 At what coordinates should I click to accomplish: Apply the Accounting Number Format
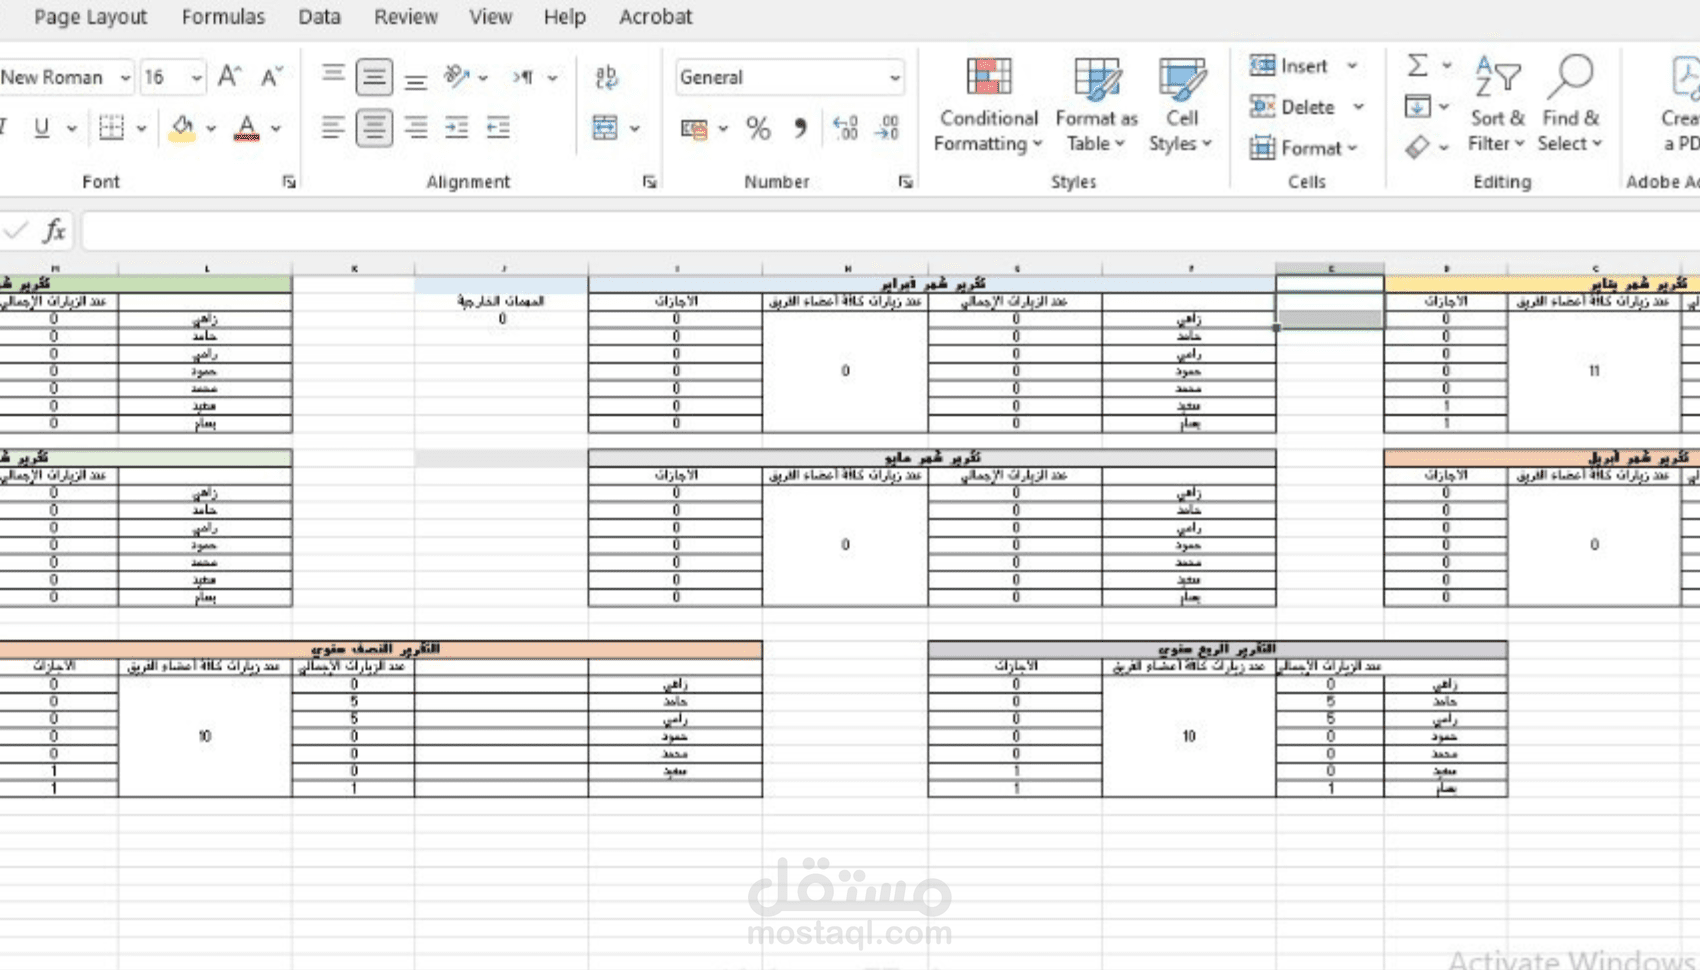coord(694,129)
